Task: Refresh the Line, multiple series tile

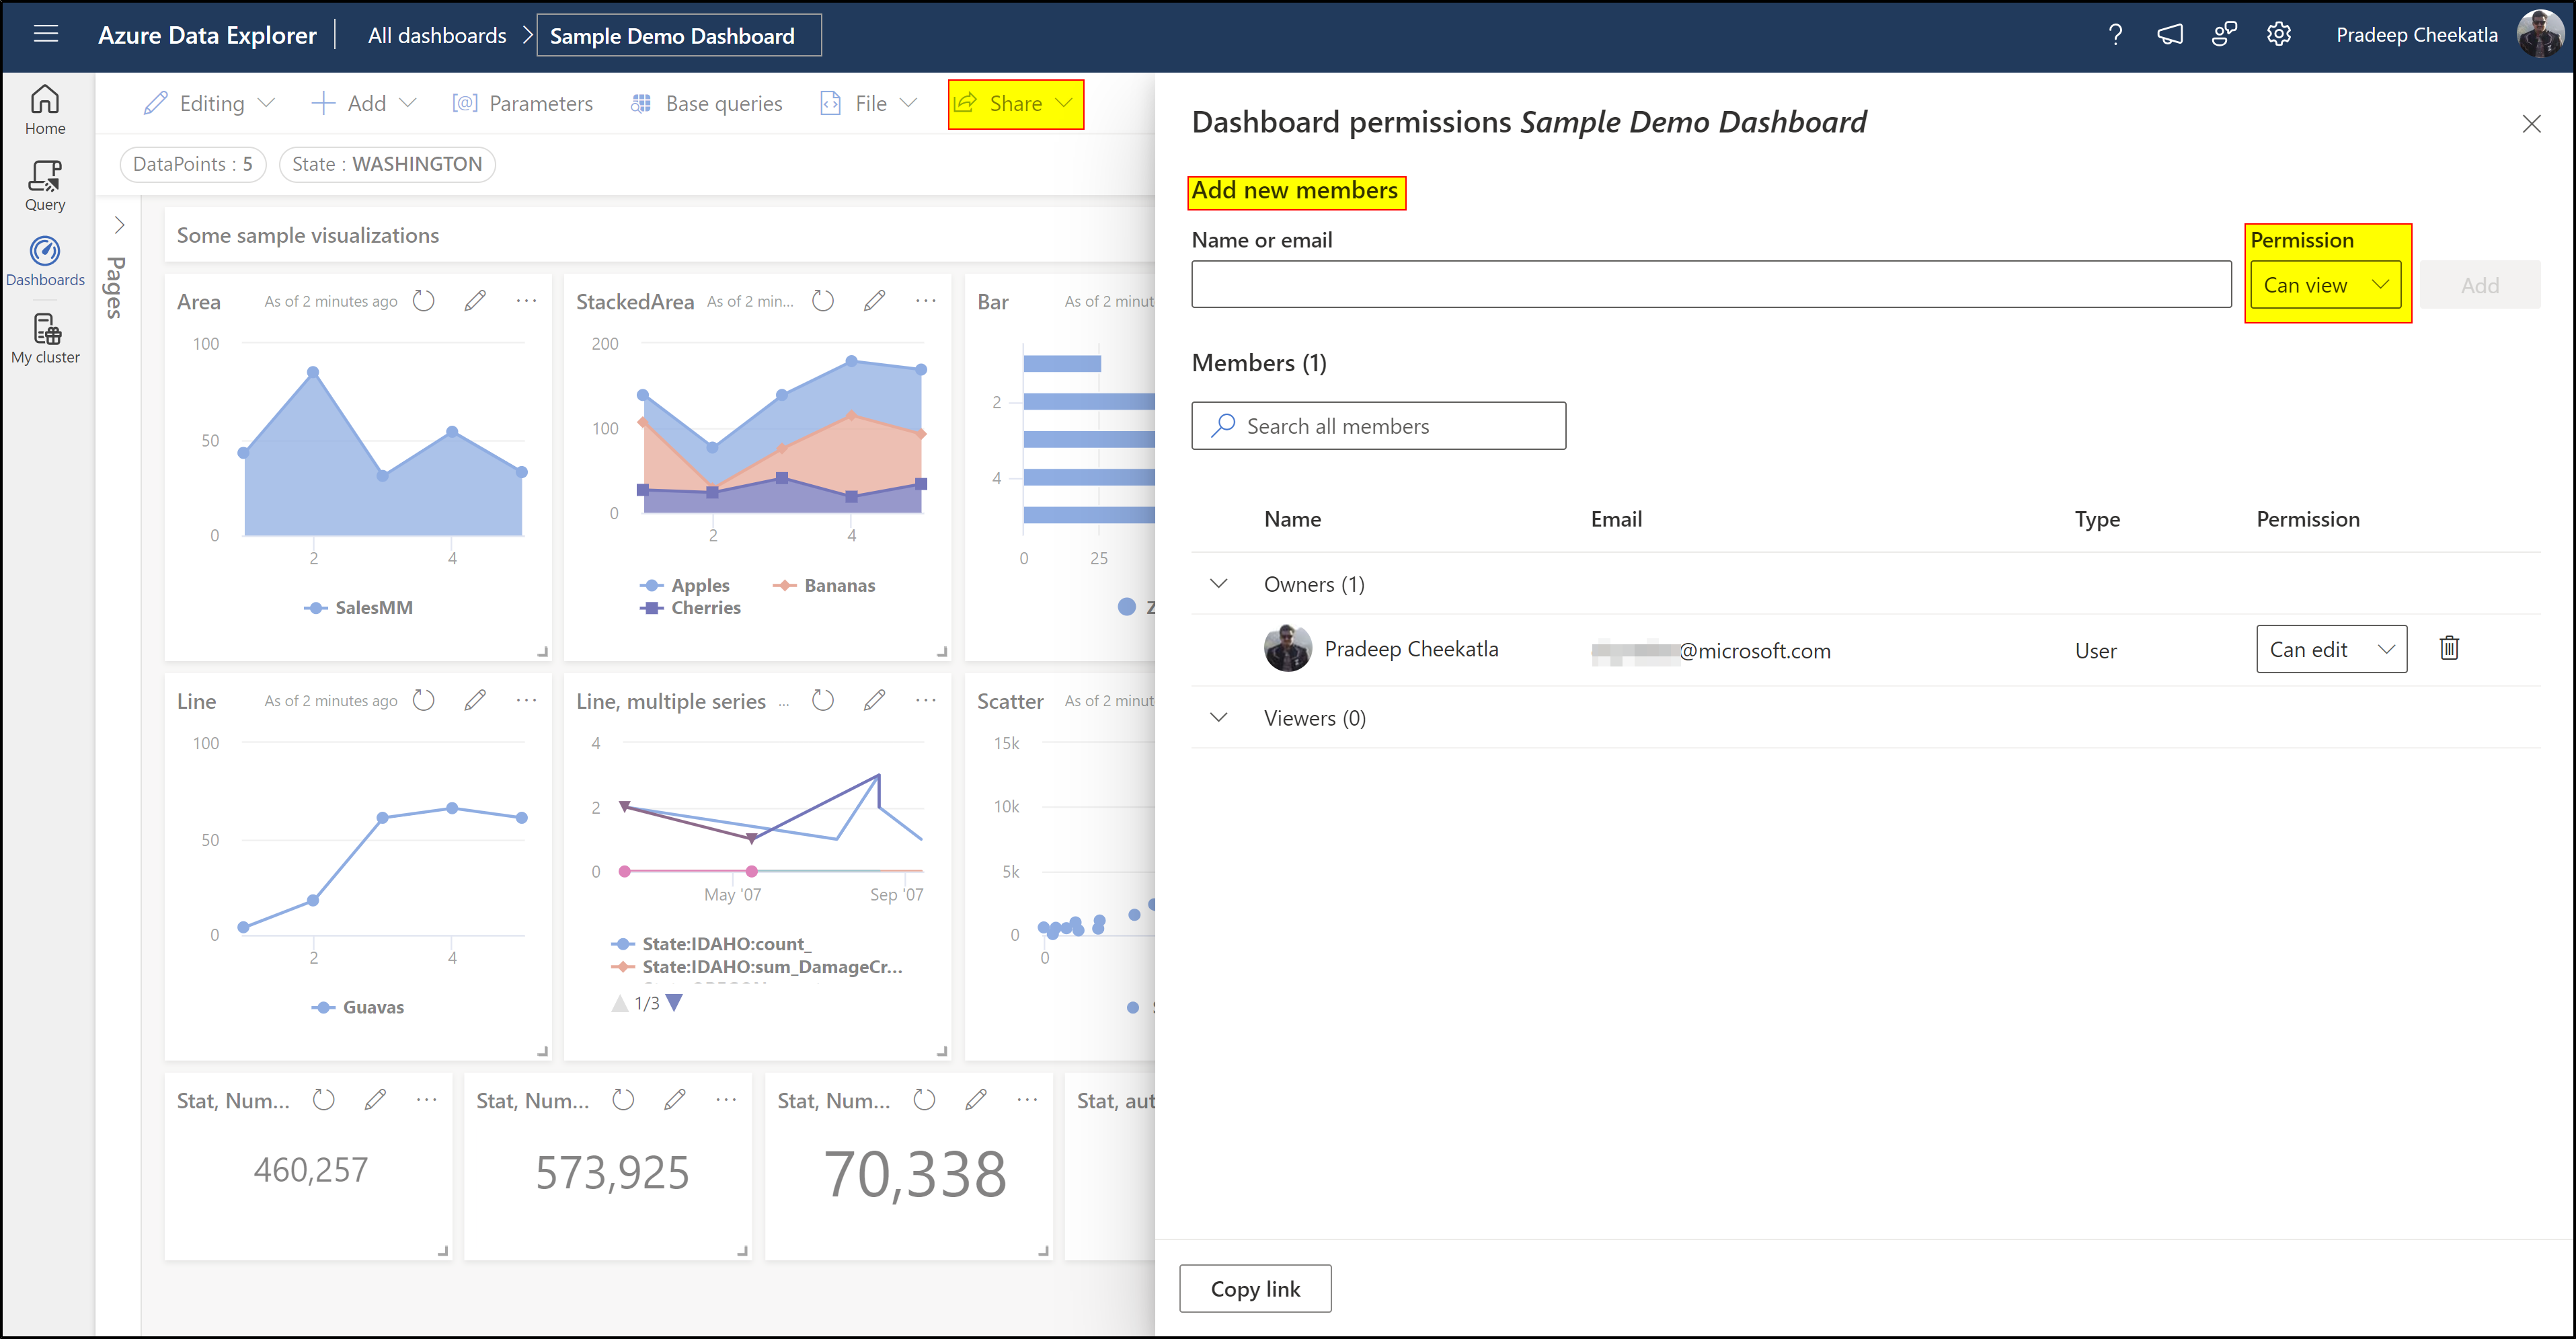Action: (823, 701)
